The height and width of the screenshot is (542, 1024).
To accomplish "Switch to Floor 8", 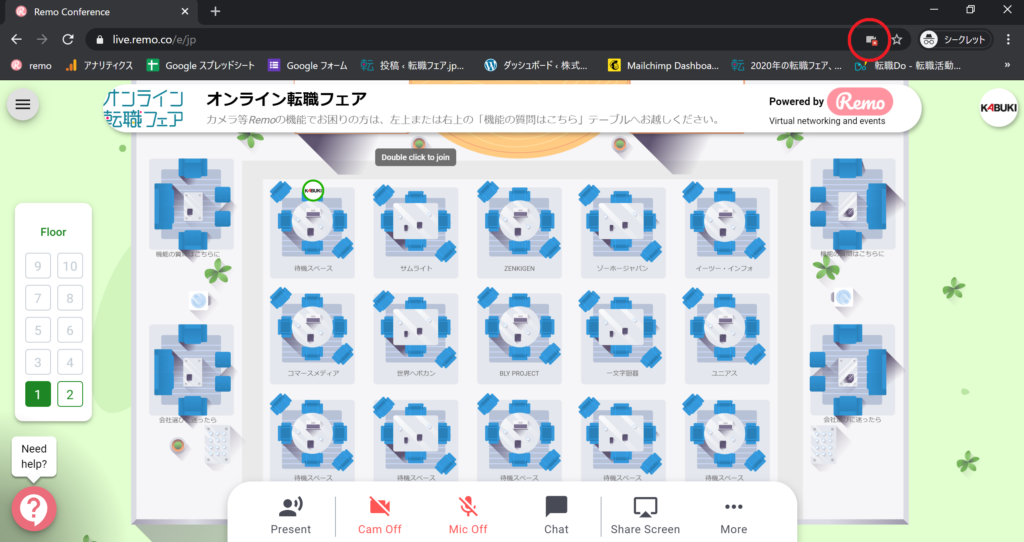I will (70, 298).
